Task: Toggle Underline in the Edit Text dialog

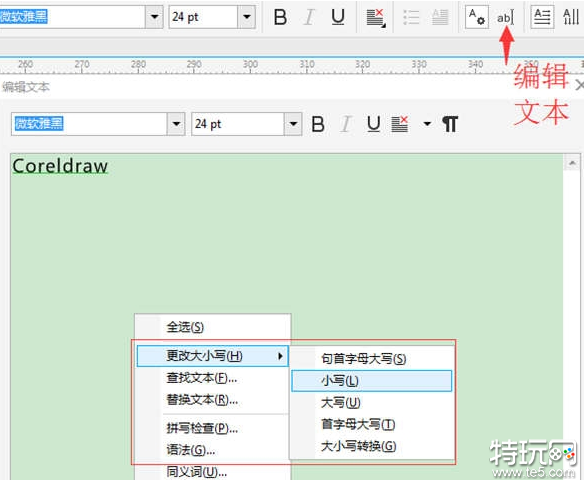Action: [374, 124]
